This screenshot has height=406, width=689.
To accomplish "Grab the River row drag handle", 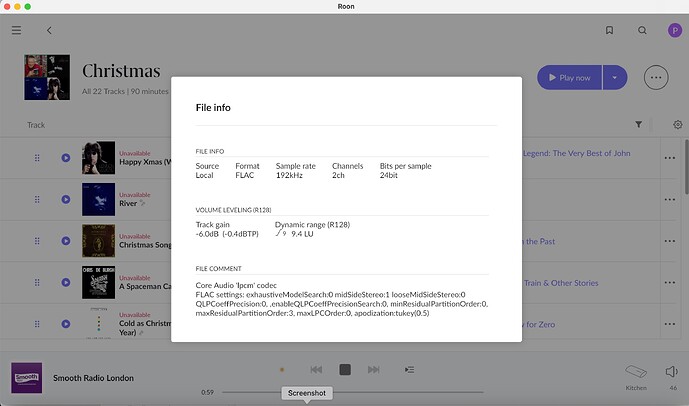I will click(x=37, y=199).
